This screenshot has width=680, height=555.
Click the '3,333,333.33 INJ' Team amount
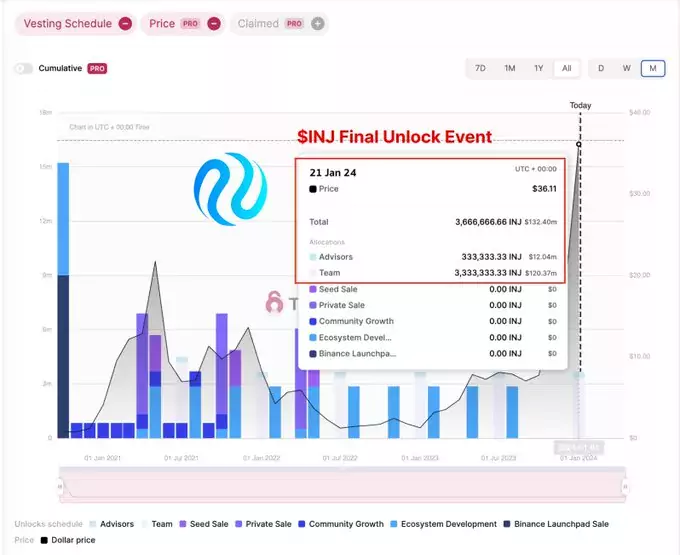pos(488,273)
